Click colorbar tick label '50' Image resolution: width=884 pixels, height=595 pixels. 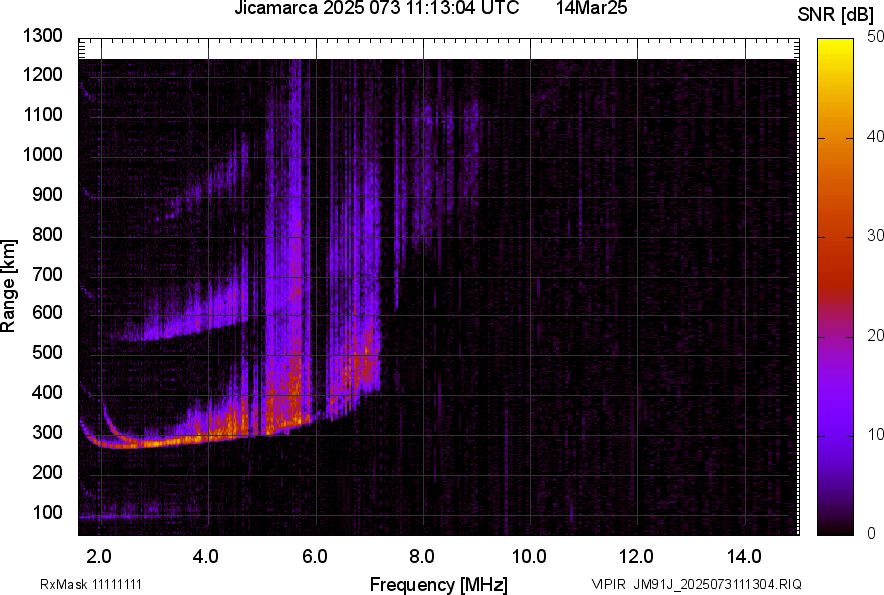[x=876, y=37]
